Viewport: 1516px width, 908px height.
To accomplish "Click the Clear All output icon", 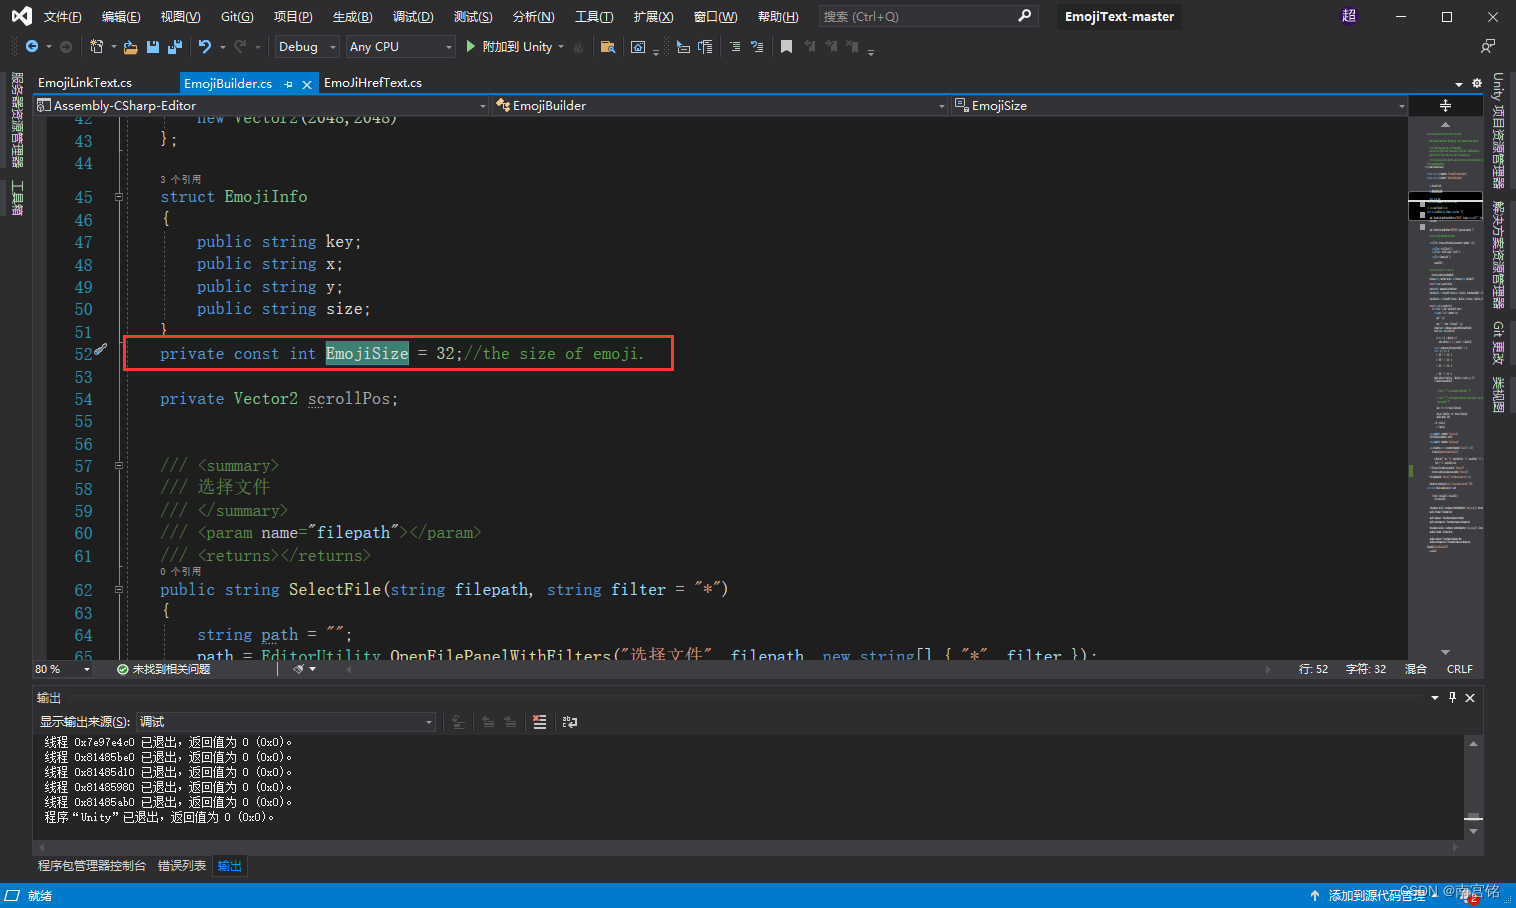I will (540, 722).
